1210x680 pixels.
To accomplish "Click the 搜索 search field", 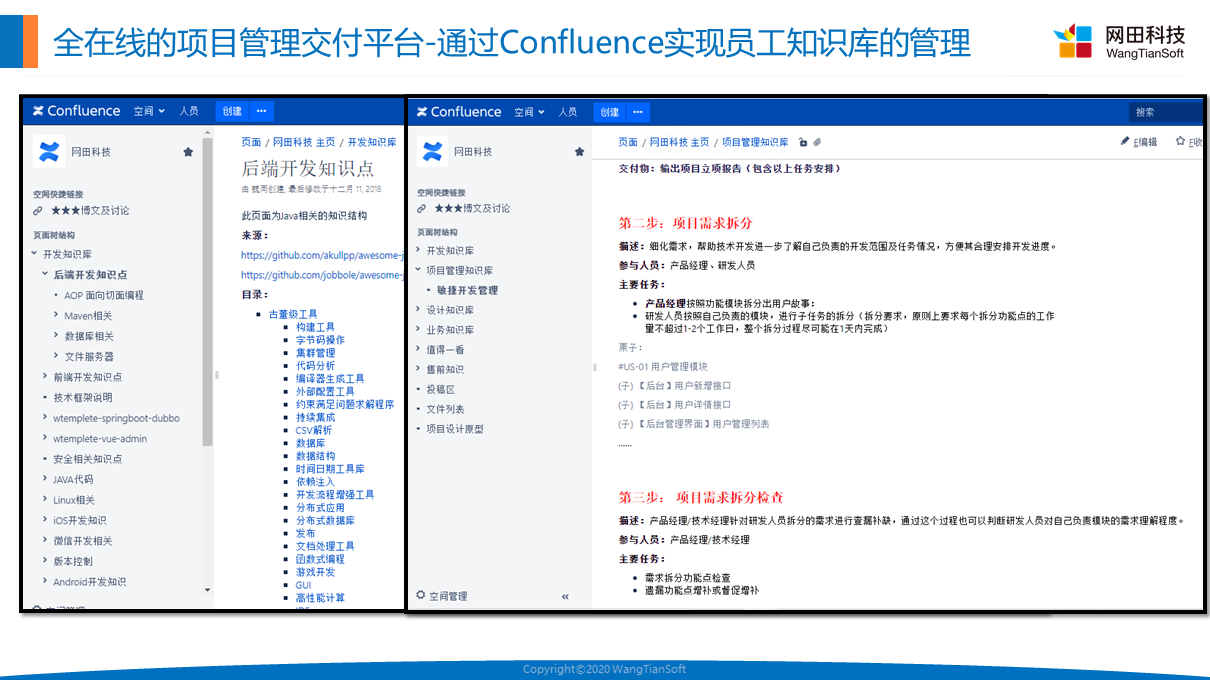I will point(1166,112).
